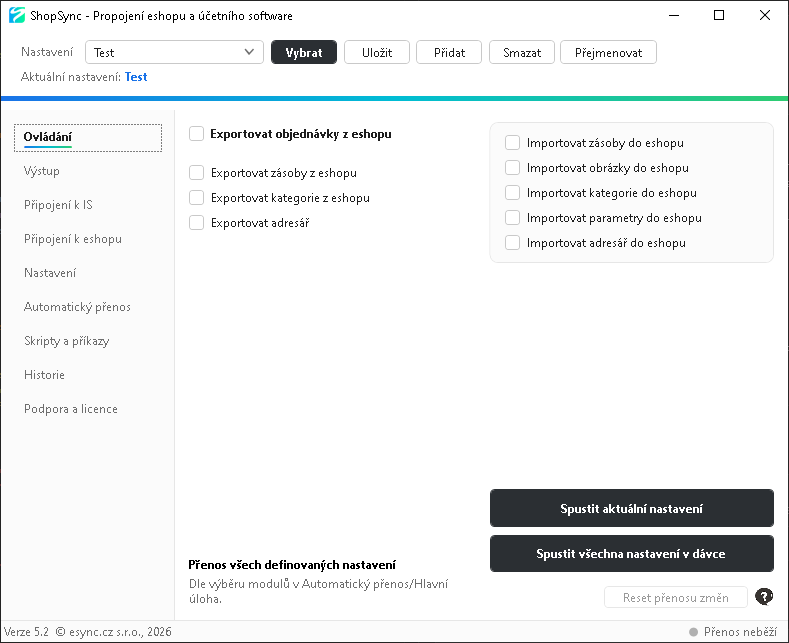Switch to Automatický přenos section

[77, 307]
